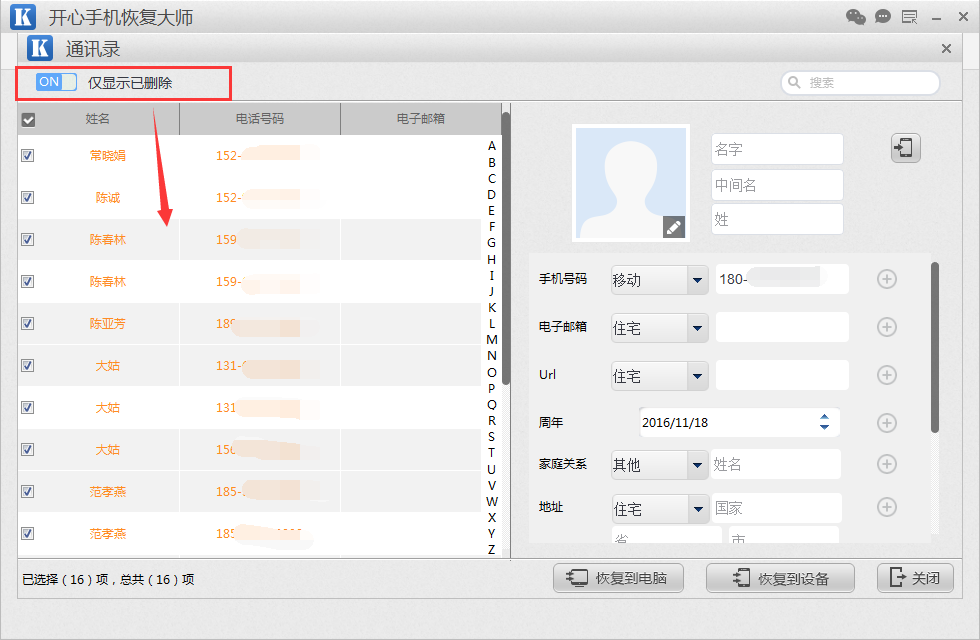
Task: Click the 恢复到电脑 button
Action: tap(618, 578)
